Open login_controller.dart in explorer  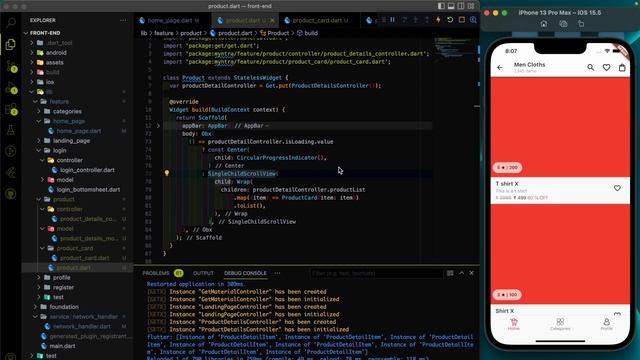(87, 170)
